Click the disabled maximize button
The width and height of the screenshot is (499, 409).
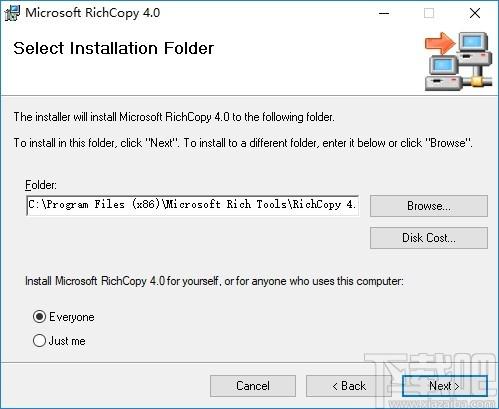coord(429,13)
